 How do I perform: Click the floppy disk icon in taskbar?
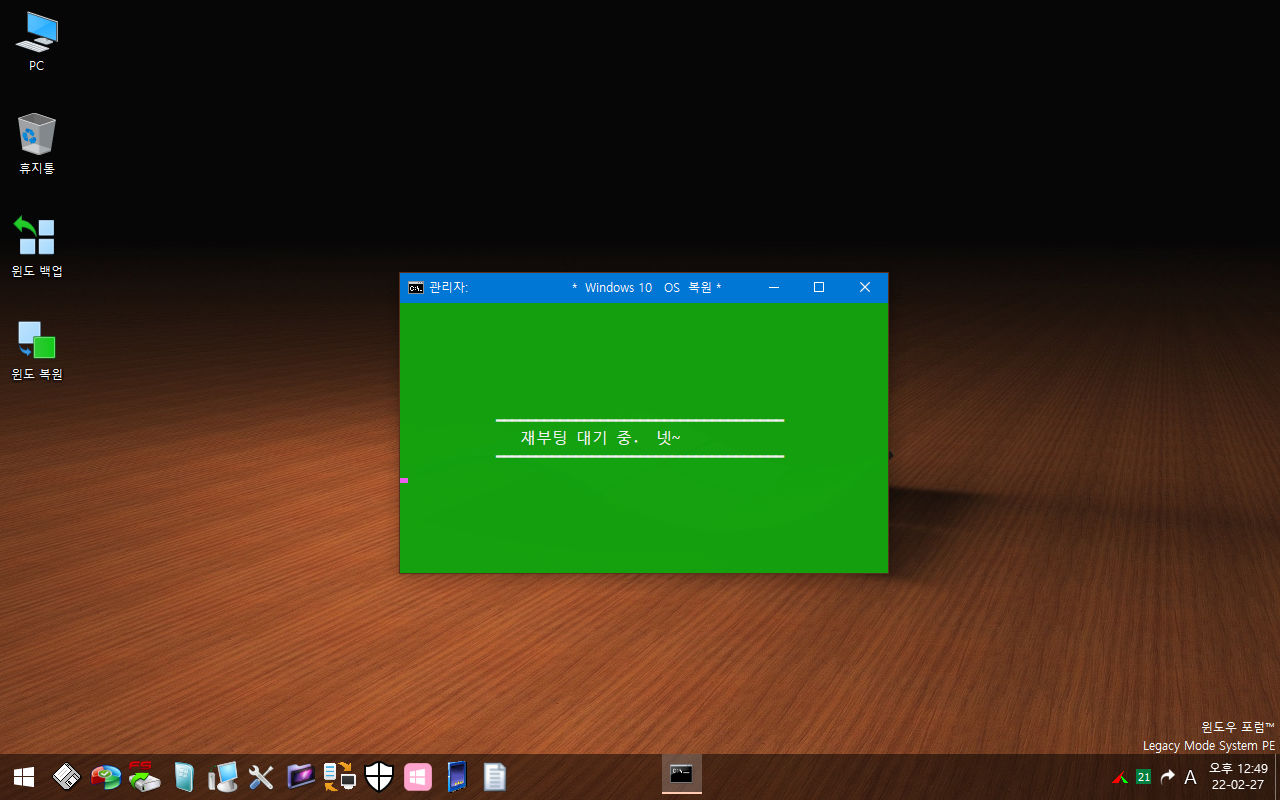point(67,777)
